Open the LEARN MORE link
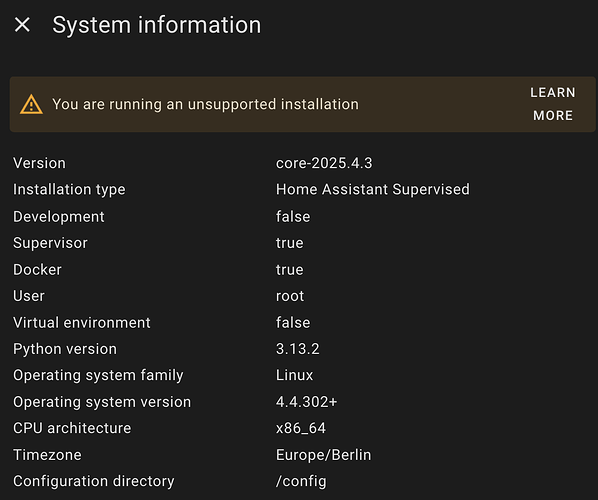The width and height of the screenshot is (598, 500). pyautogui.click(x=553, y=104)
